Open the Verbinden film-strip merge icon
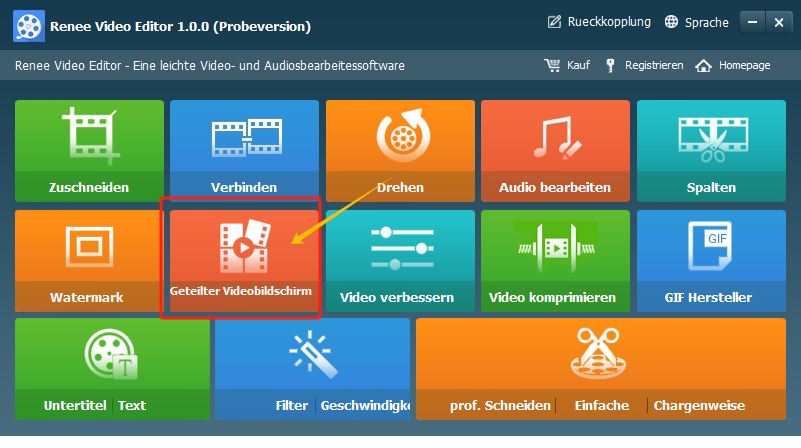 click(247, 137)
